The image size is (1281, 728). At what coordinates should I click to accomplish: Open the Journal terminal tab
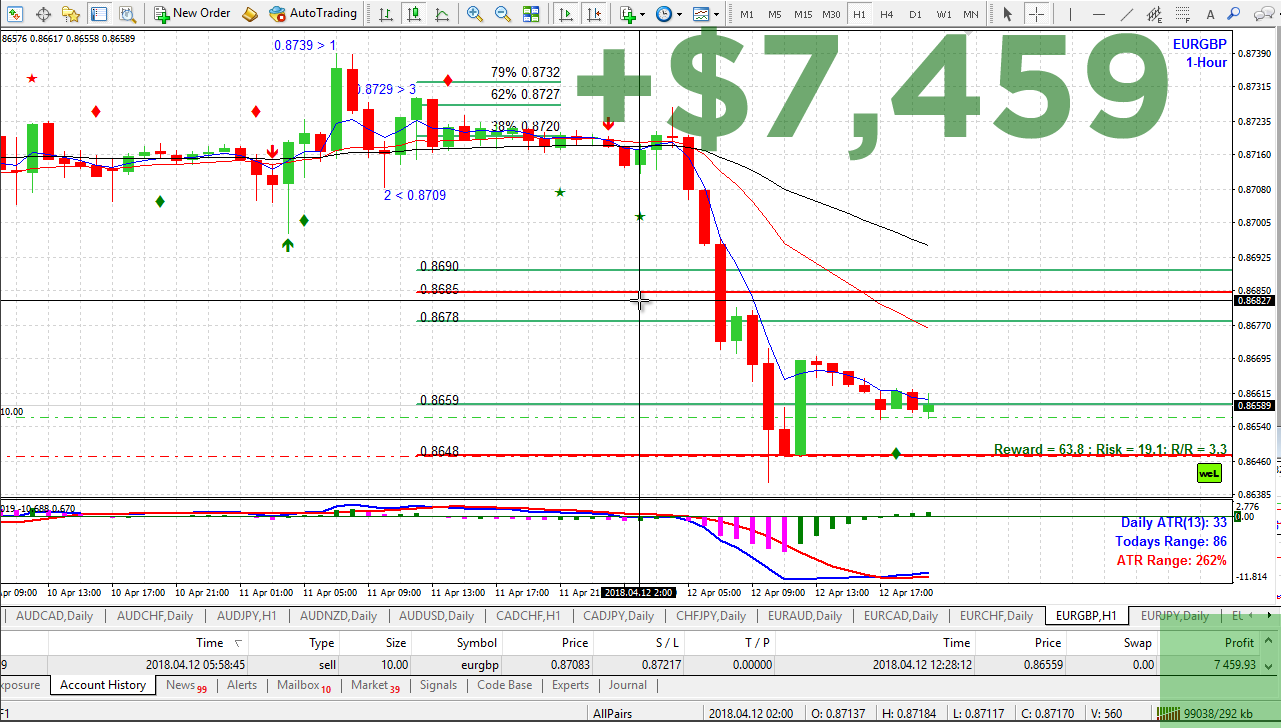(x=628, y=685)
